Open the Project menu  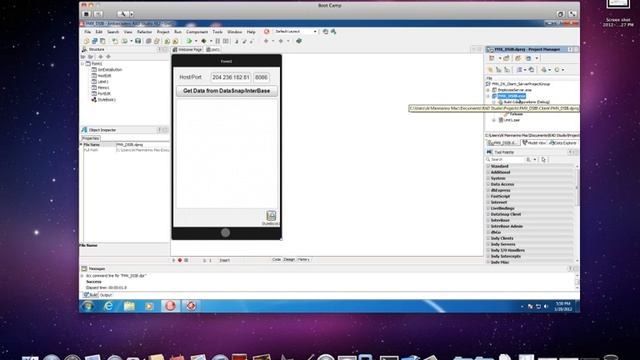[163, 32]
